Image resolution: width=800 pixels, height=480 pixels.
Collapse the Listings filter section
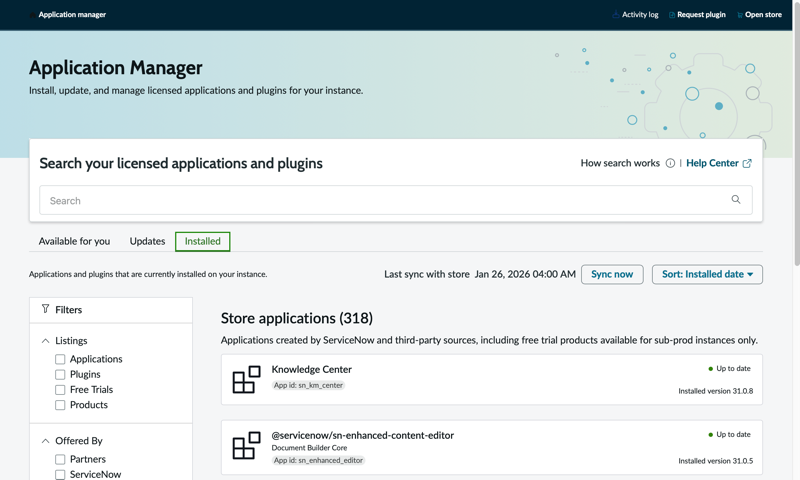click(x=45, y=341)
